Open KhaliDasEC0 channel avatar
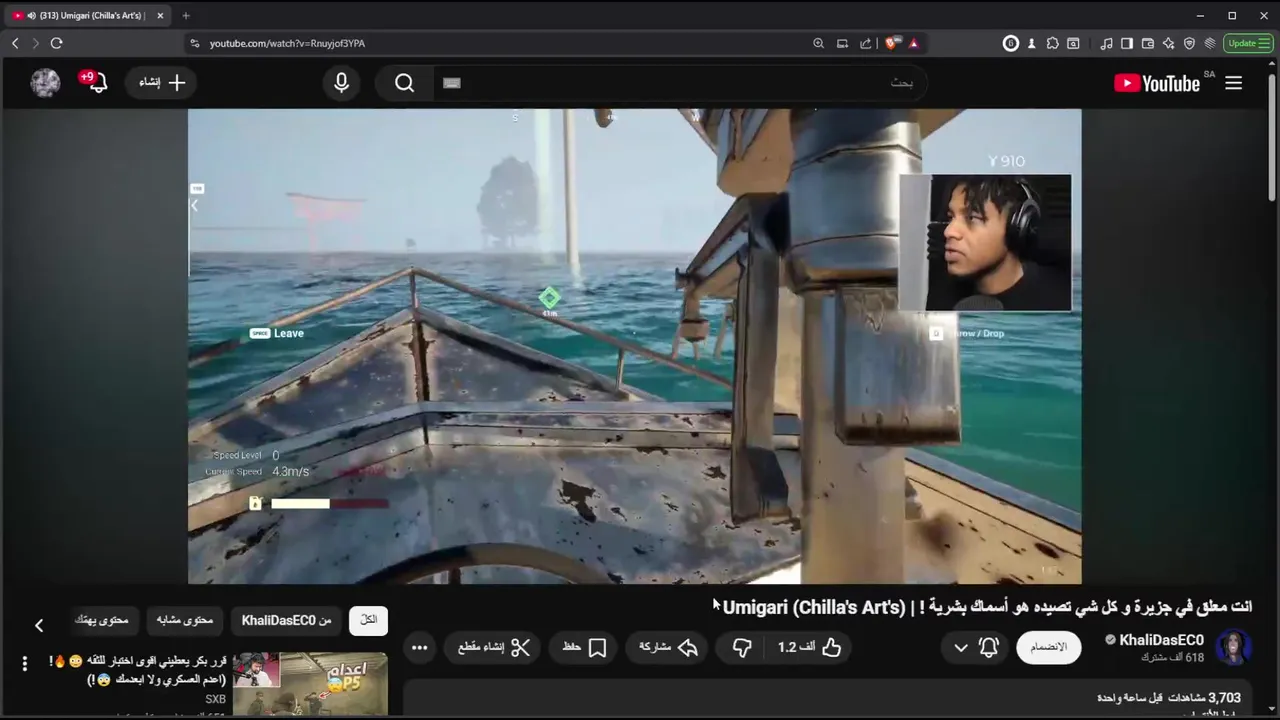 click(x=1233, y=647)
